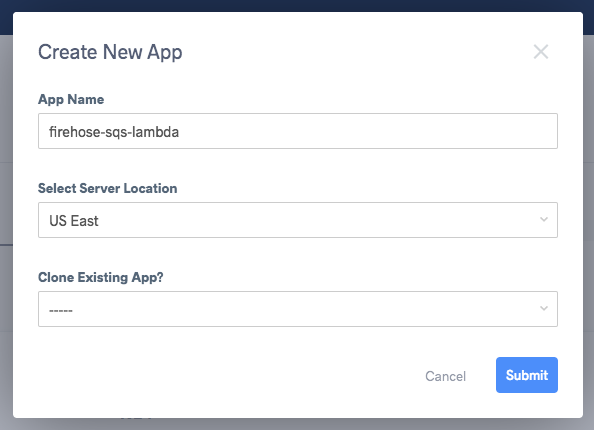Click the dimmed backdrop below the dialog

[297, 424]
